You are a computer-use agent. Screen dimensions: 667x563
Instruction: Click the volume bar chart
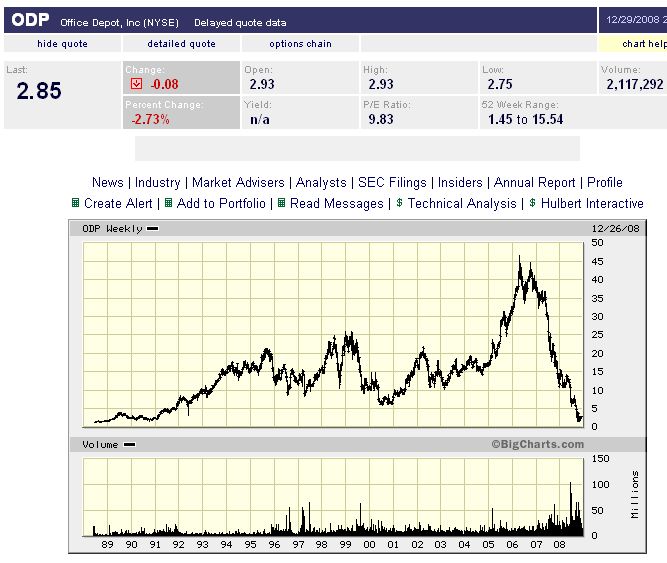coord(334,497)
